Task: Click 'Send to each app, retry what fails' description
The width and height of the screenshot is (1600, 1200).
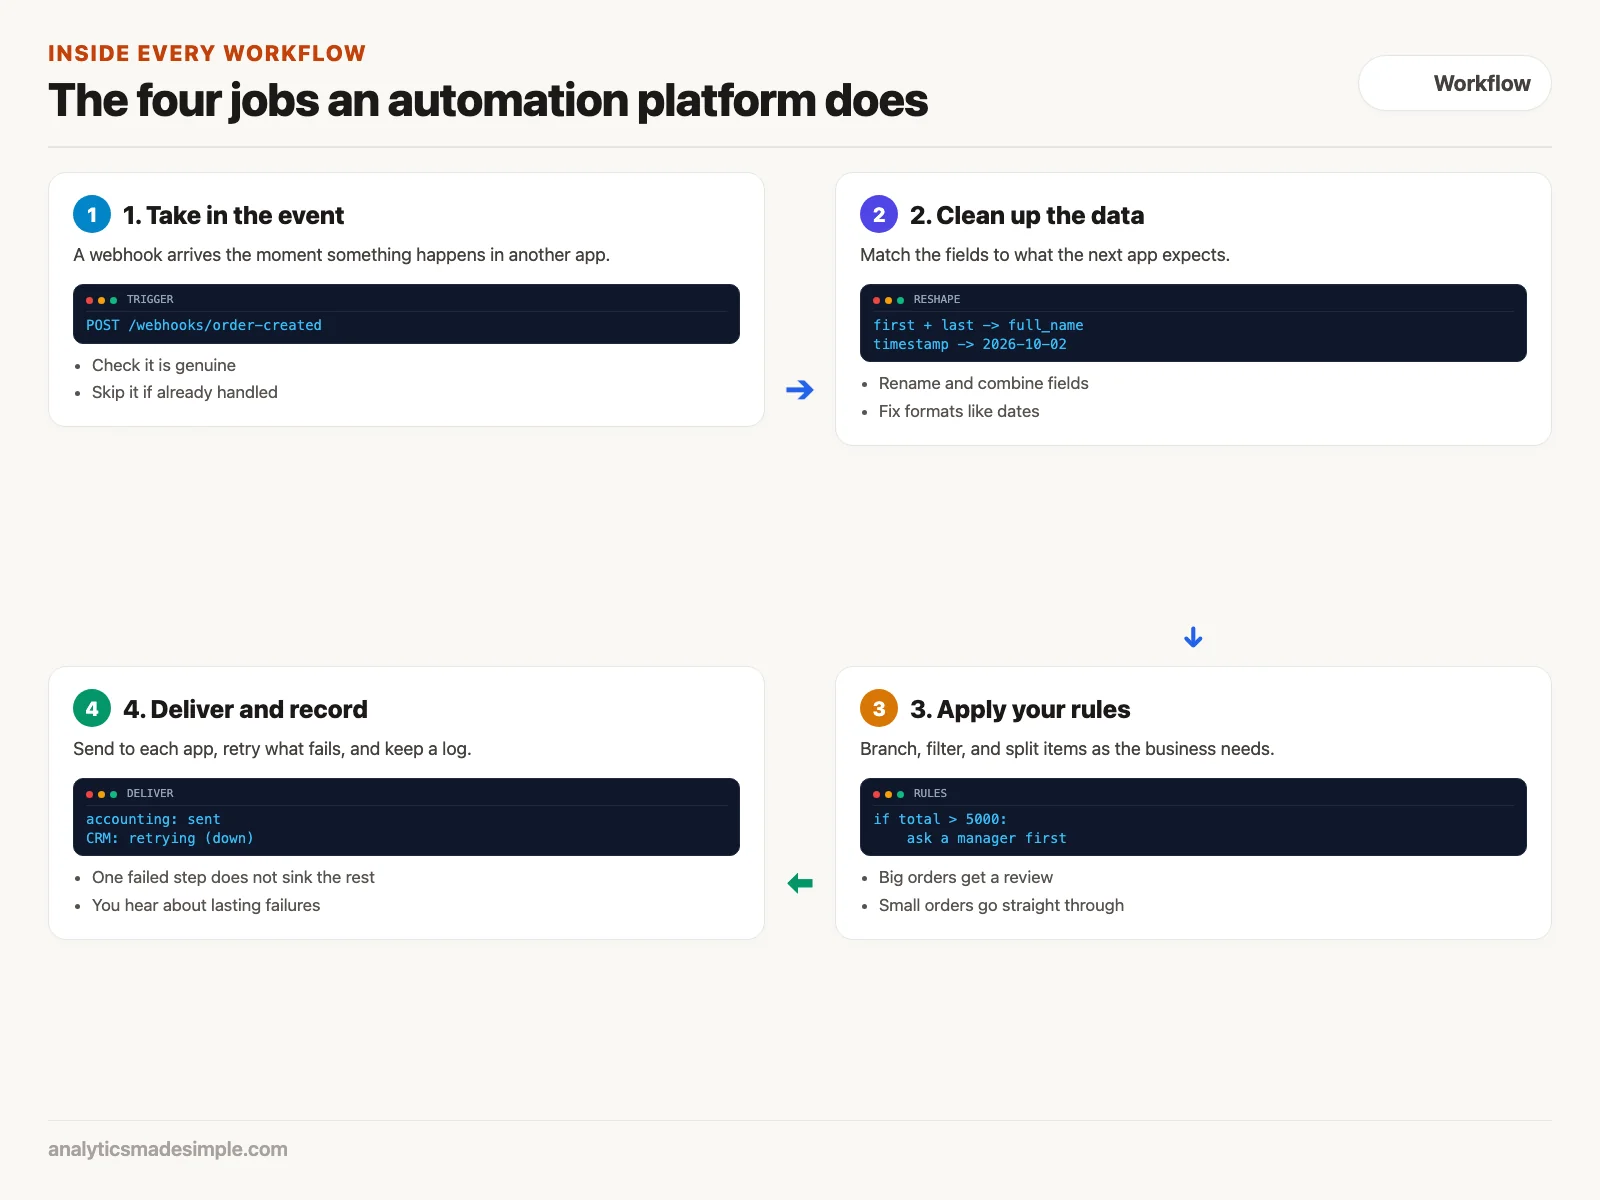Action: click(272, 749)
